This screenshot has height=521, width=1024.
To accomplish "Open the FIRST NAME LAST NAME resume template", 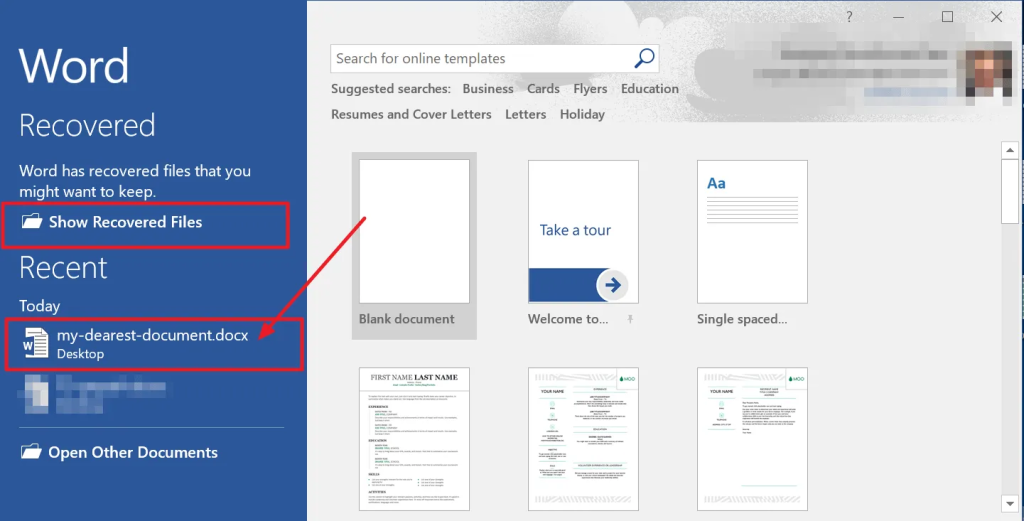I will pos(414,439).
